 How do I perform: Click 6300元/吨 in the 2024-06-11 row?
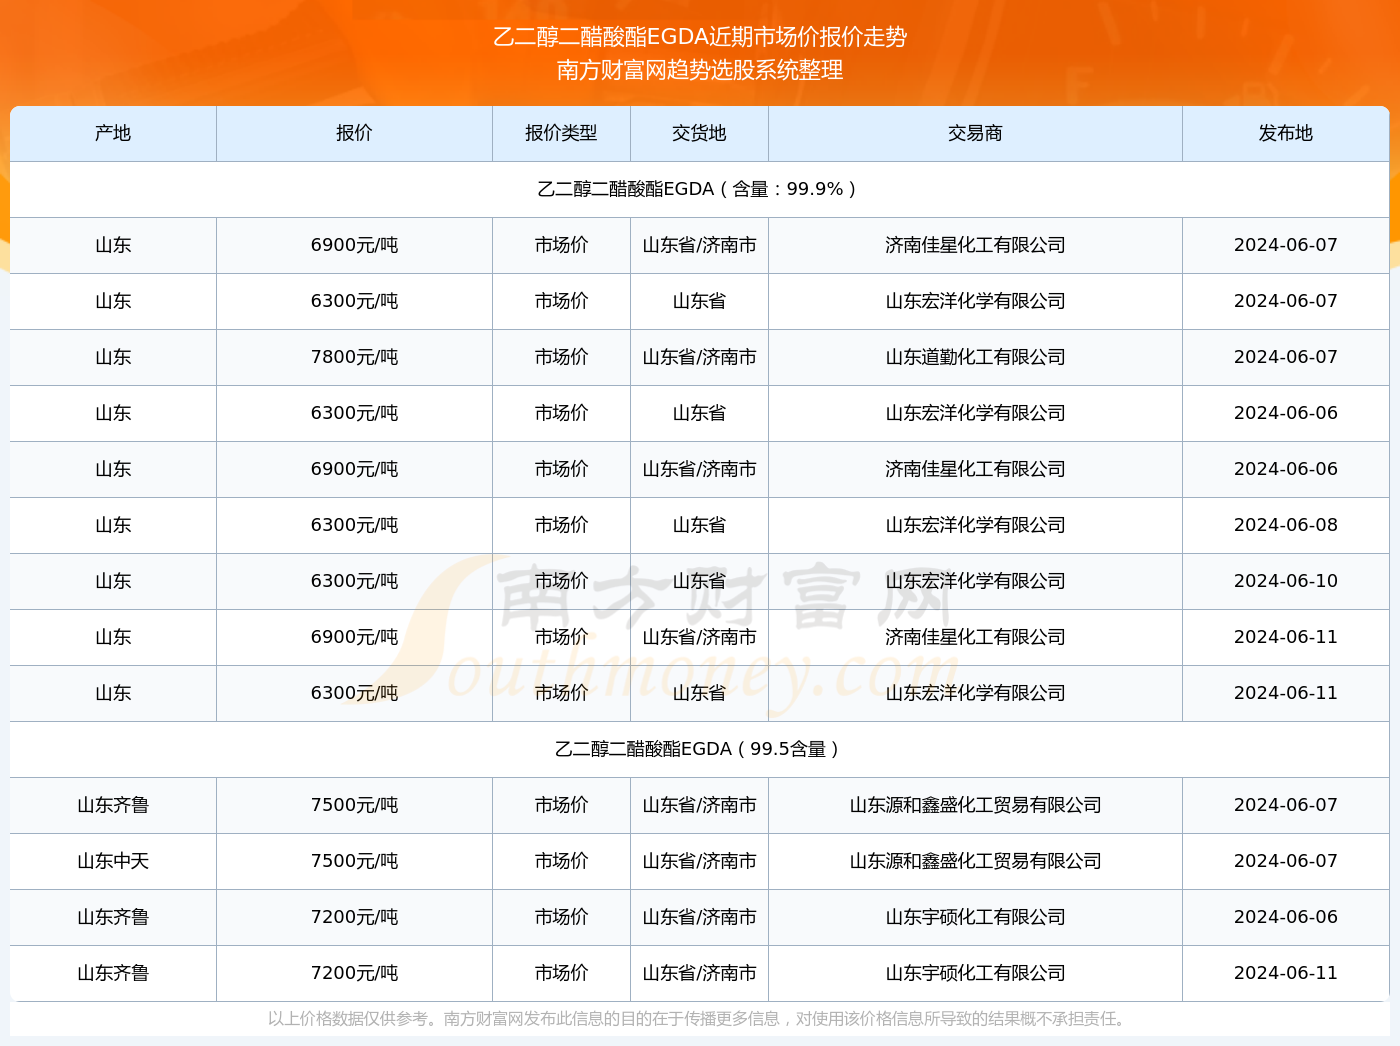[x=354, y=693]
